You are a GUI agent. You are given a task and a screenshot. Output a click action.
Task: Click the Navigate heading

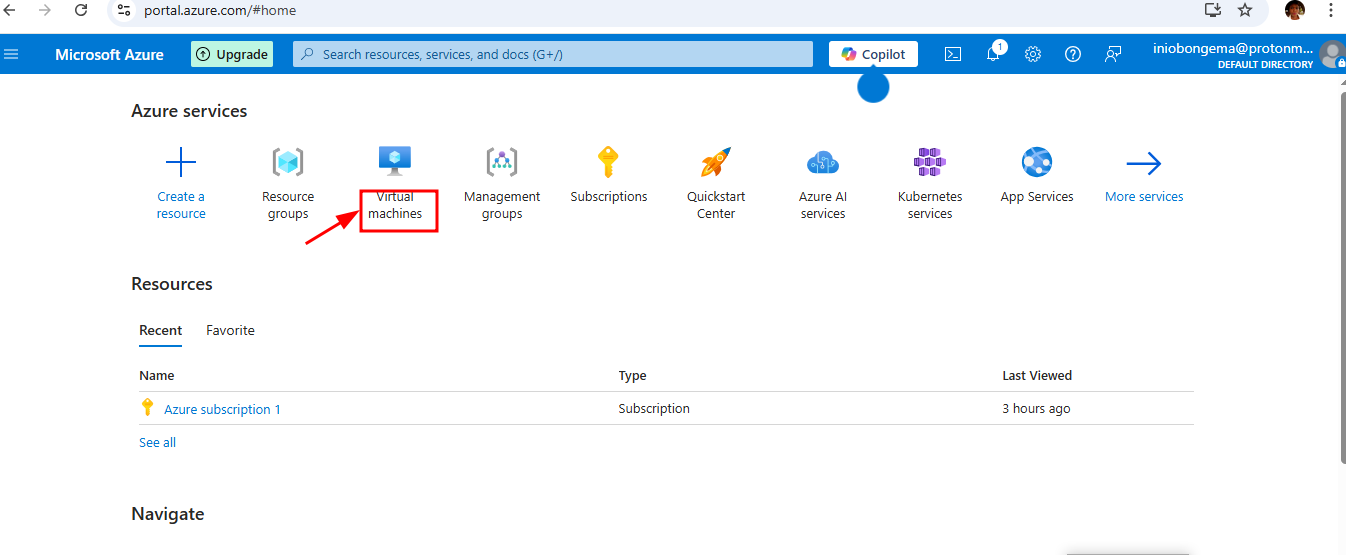pos(167,514)
